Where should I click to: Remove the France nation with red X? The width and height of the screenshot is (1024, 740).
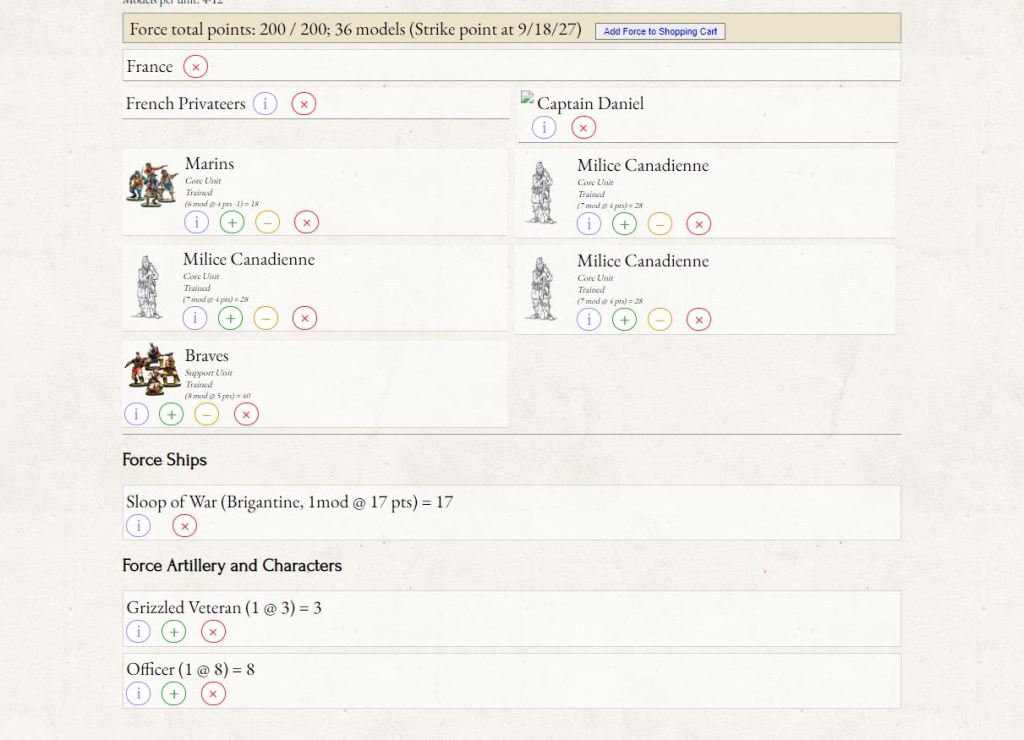pyautogui.click(x=196, y=67)
